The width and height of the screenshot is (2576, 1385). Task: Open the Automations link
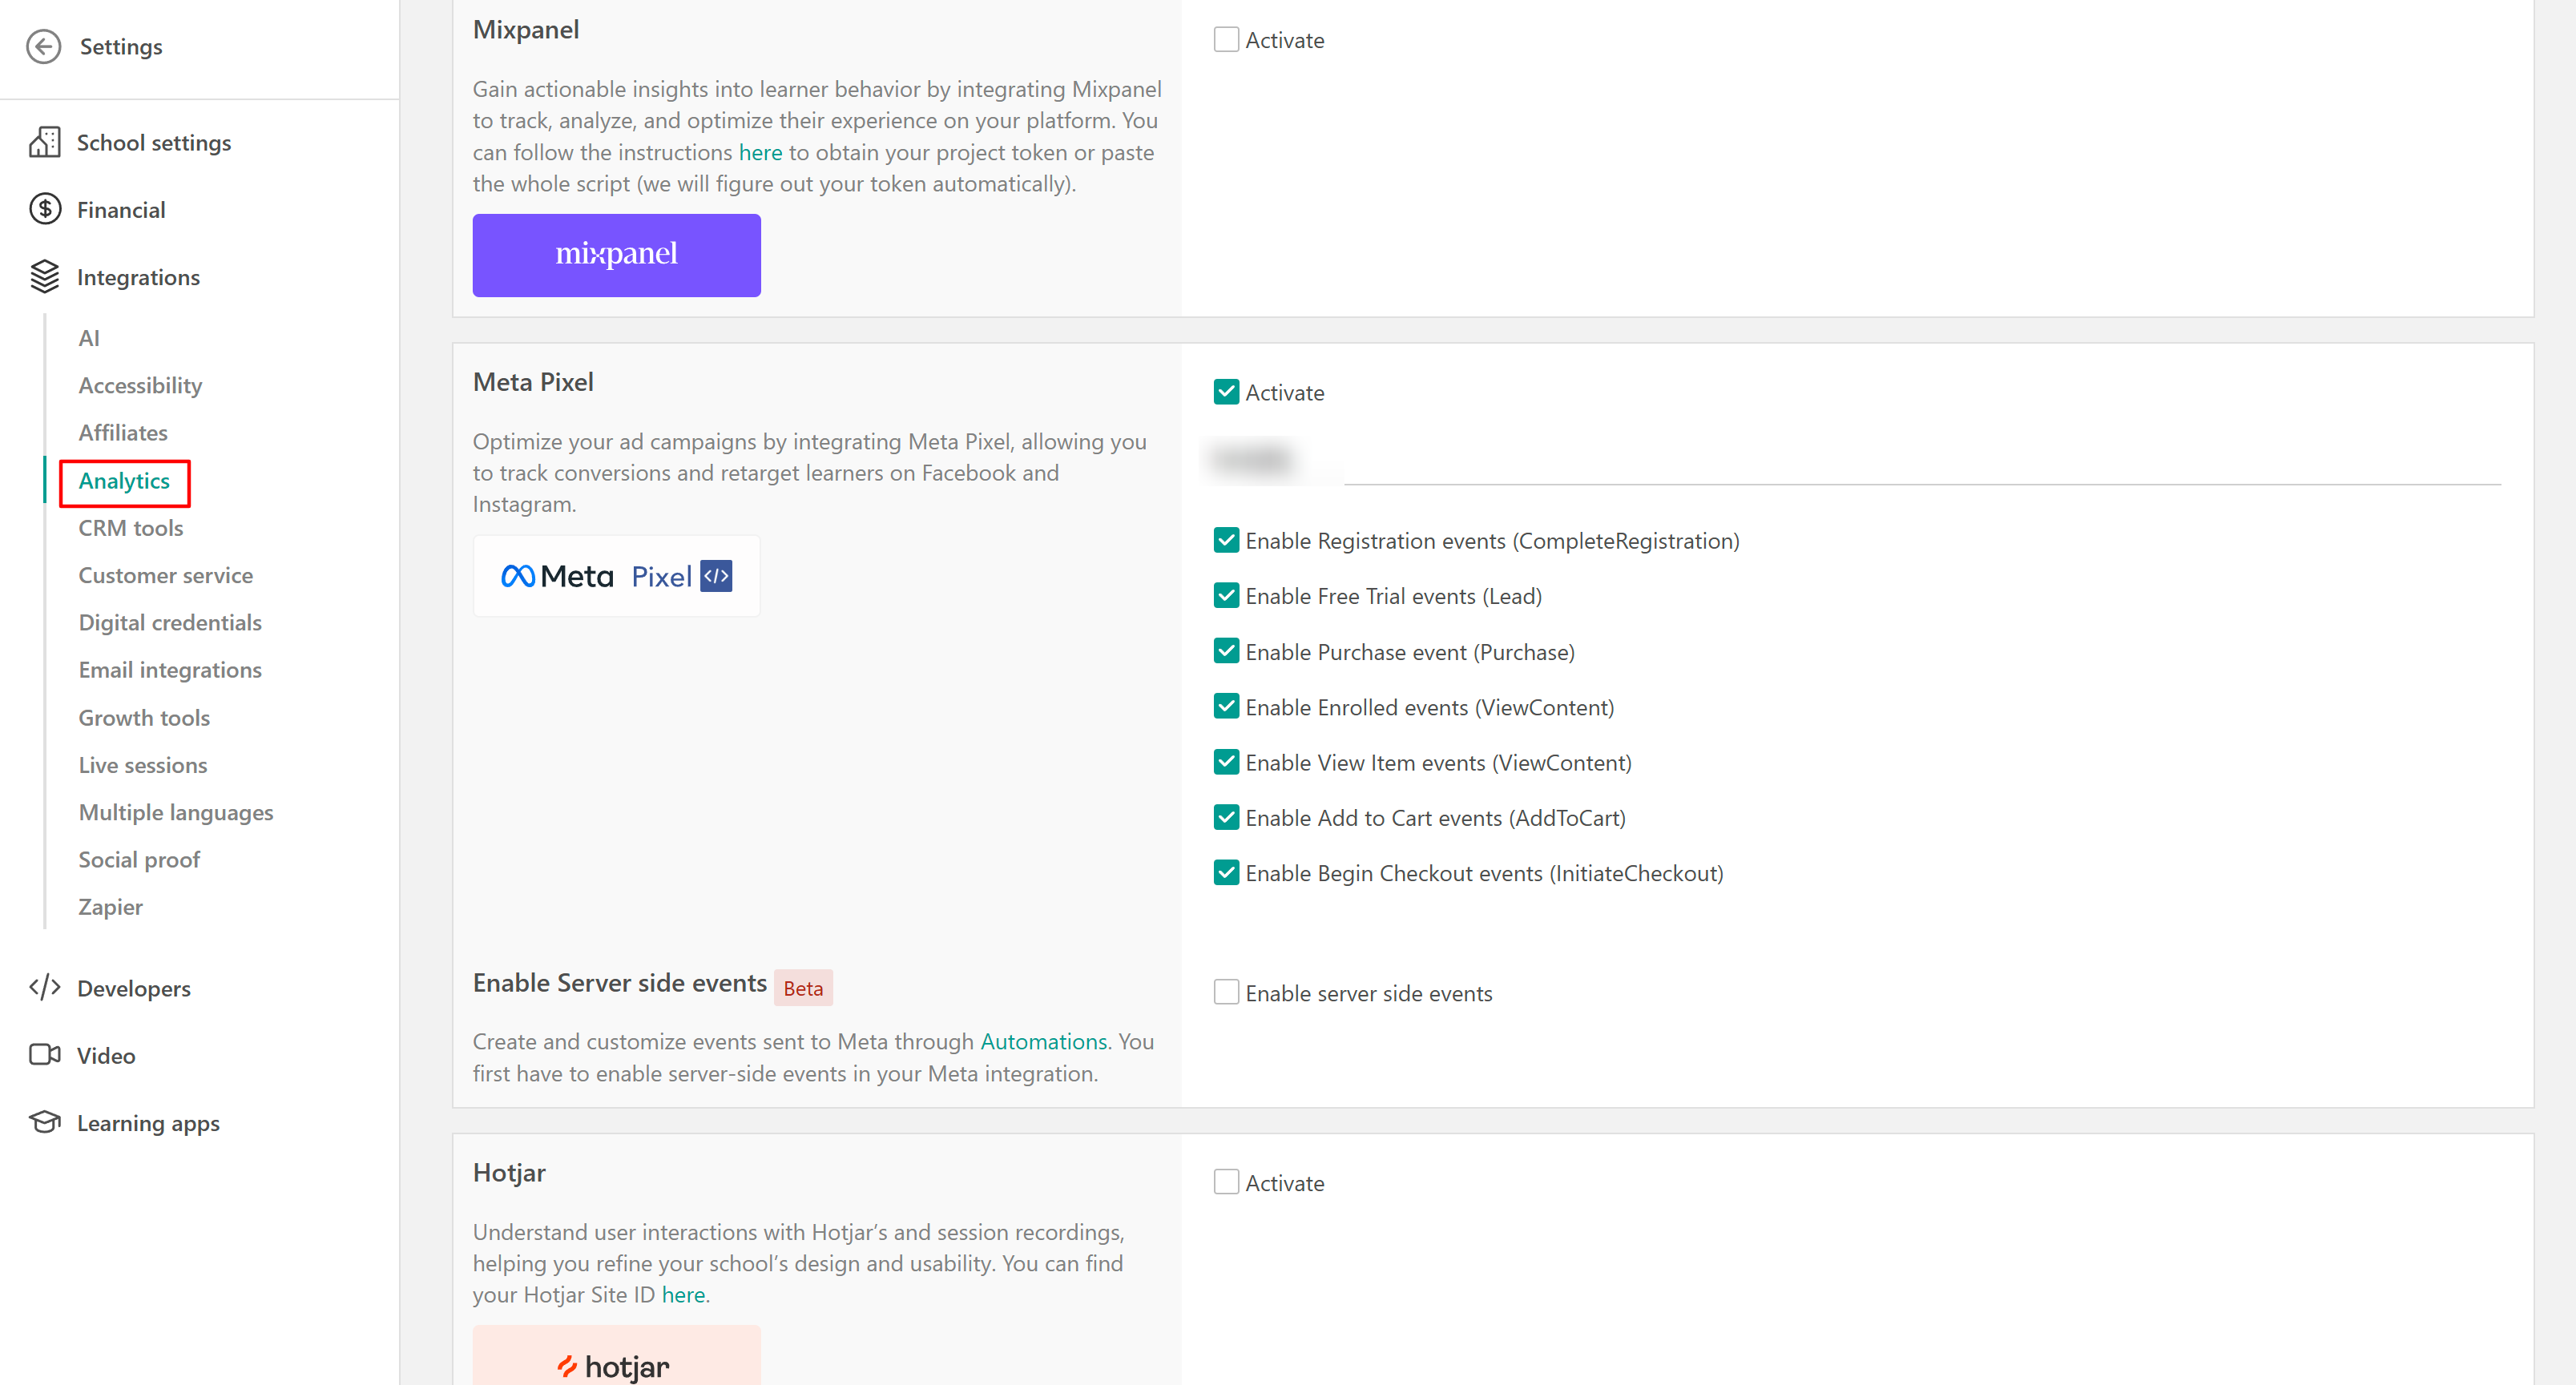[1043, 1041]
